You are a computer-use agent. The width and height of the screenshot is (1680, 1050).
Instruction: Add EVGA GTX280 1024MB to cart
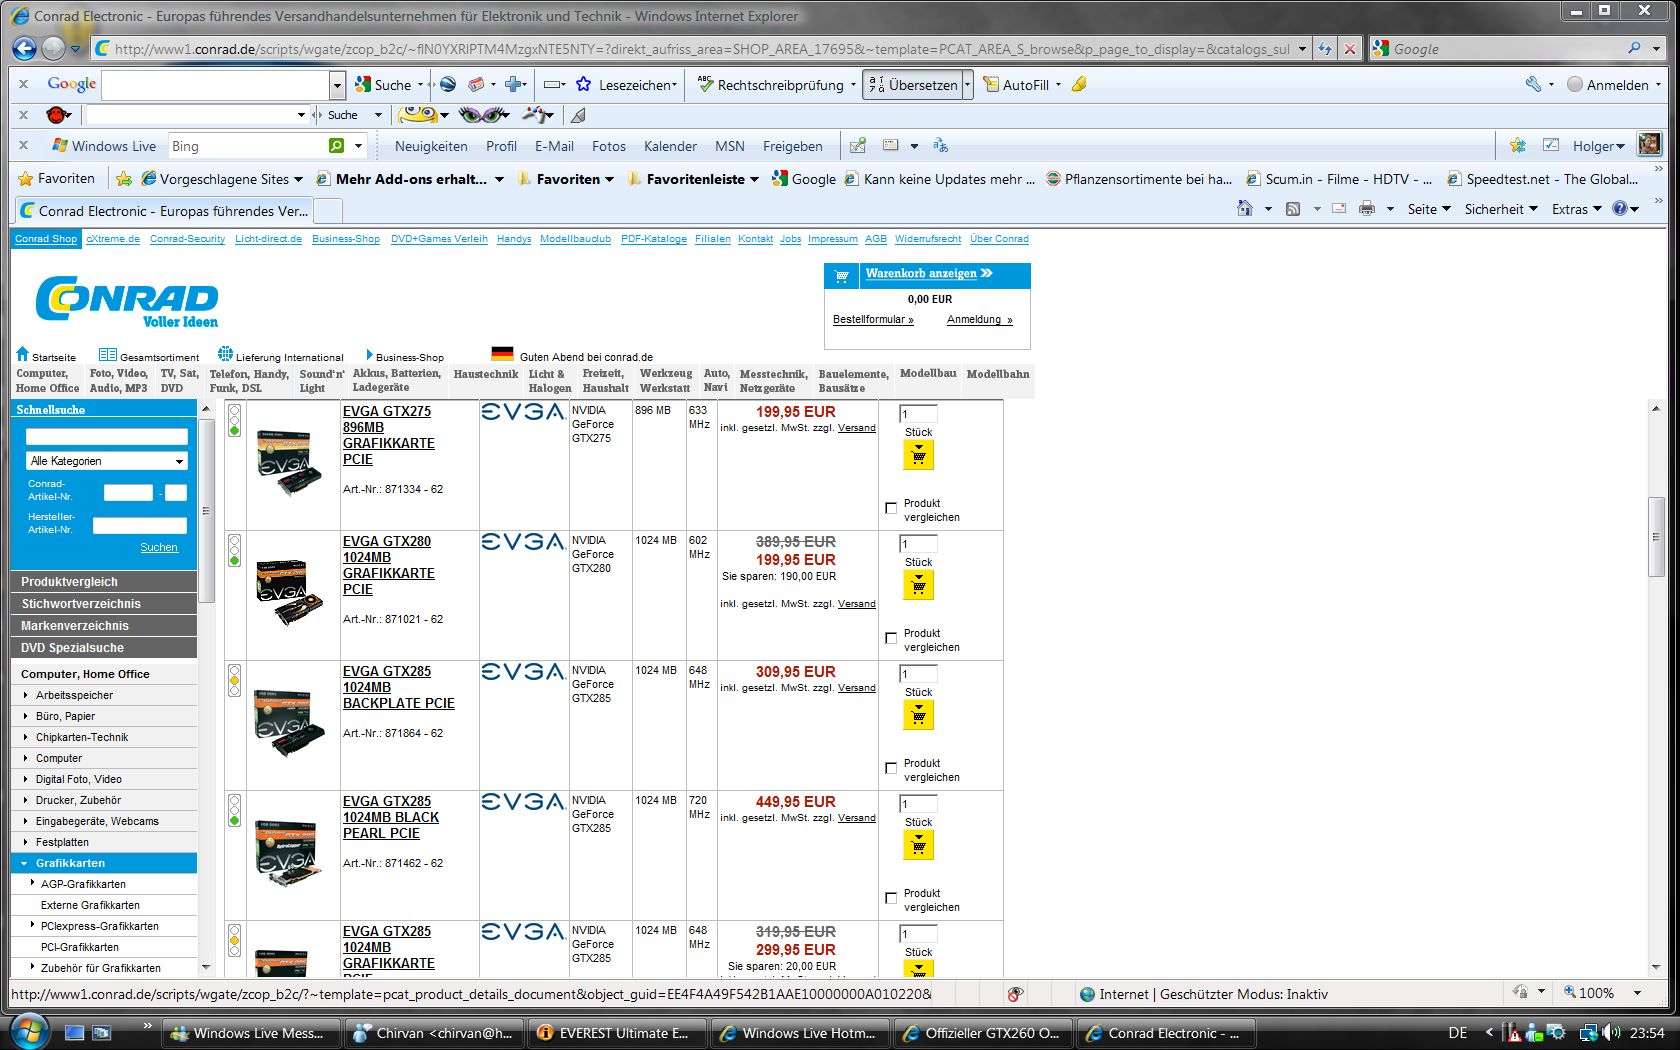click(918, 586)
